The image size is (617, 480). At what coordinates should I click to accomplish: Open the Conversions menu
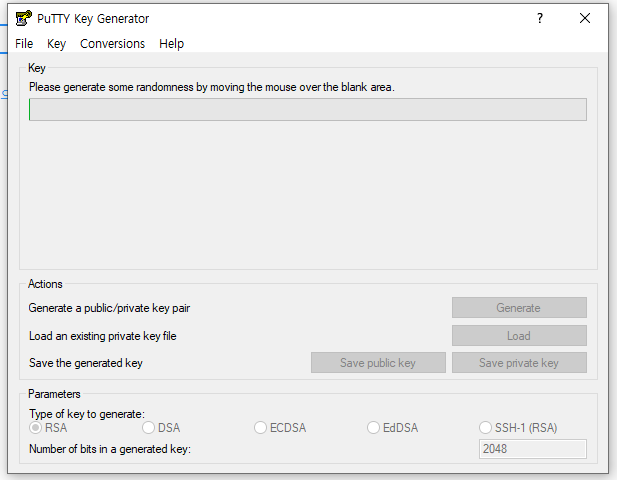[113, 44]
